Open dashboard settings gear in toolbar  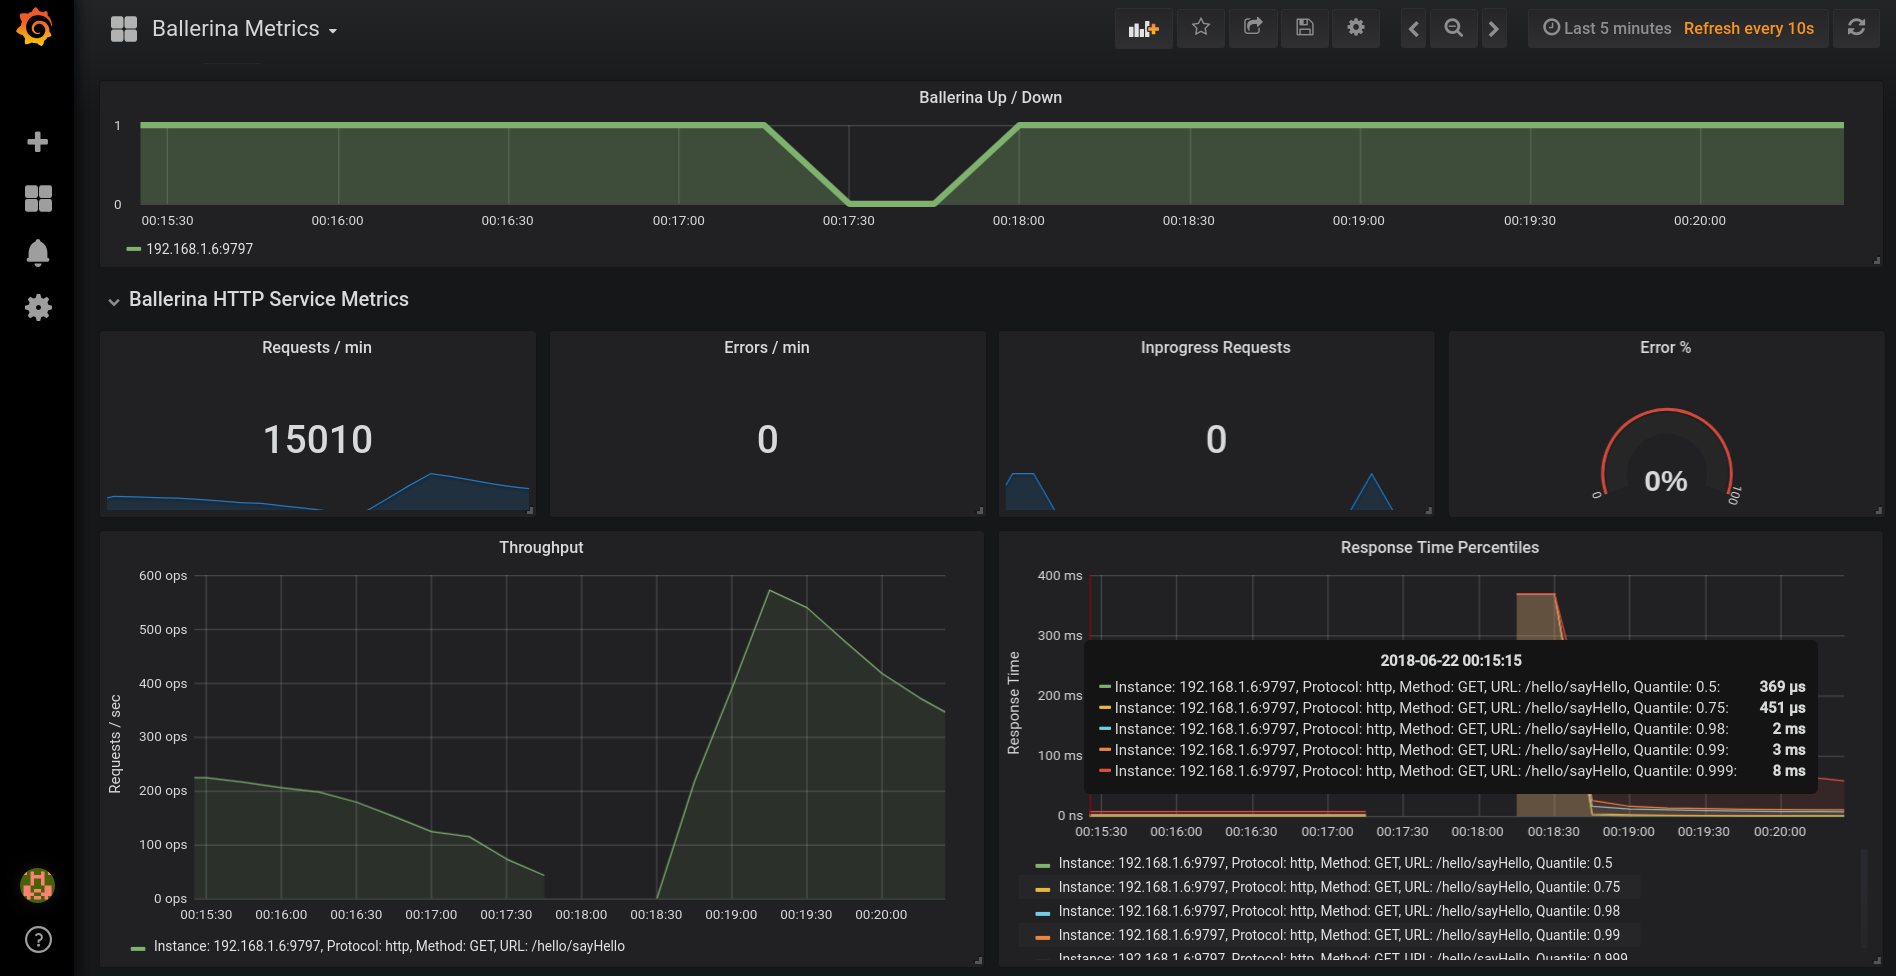(x=1356, y=28)
